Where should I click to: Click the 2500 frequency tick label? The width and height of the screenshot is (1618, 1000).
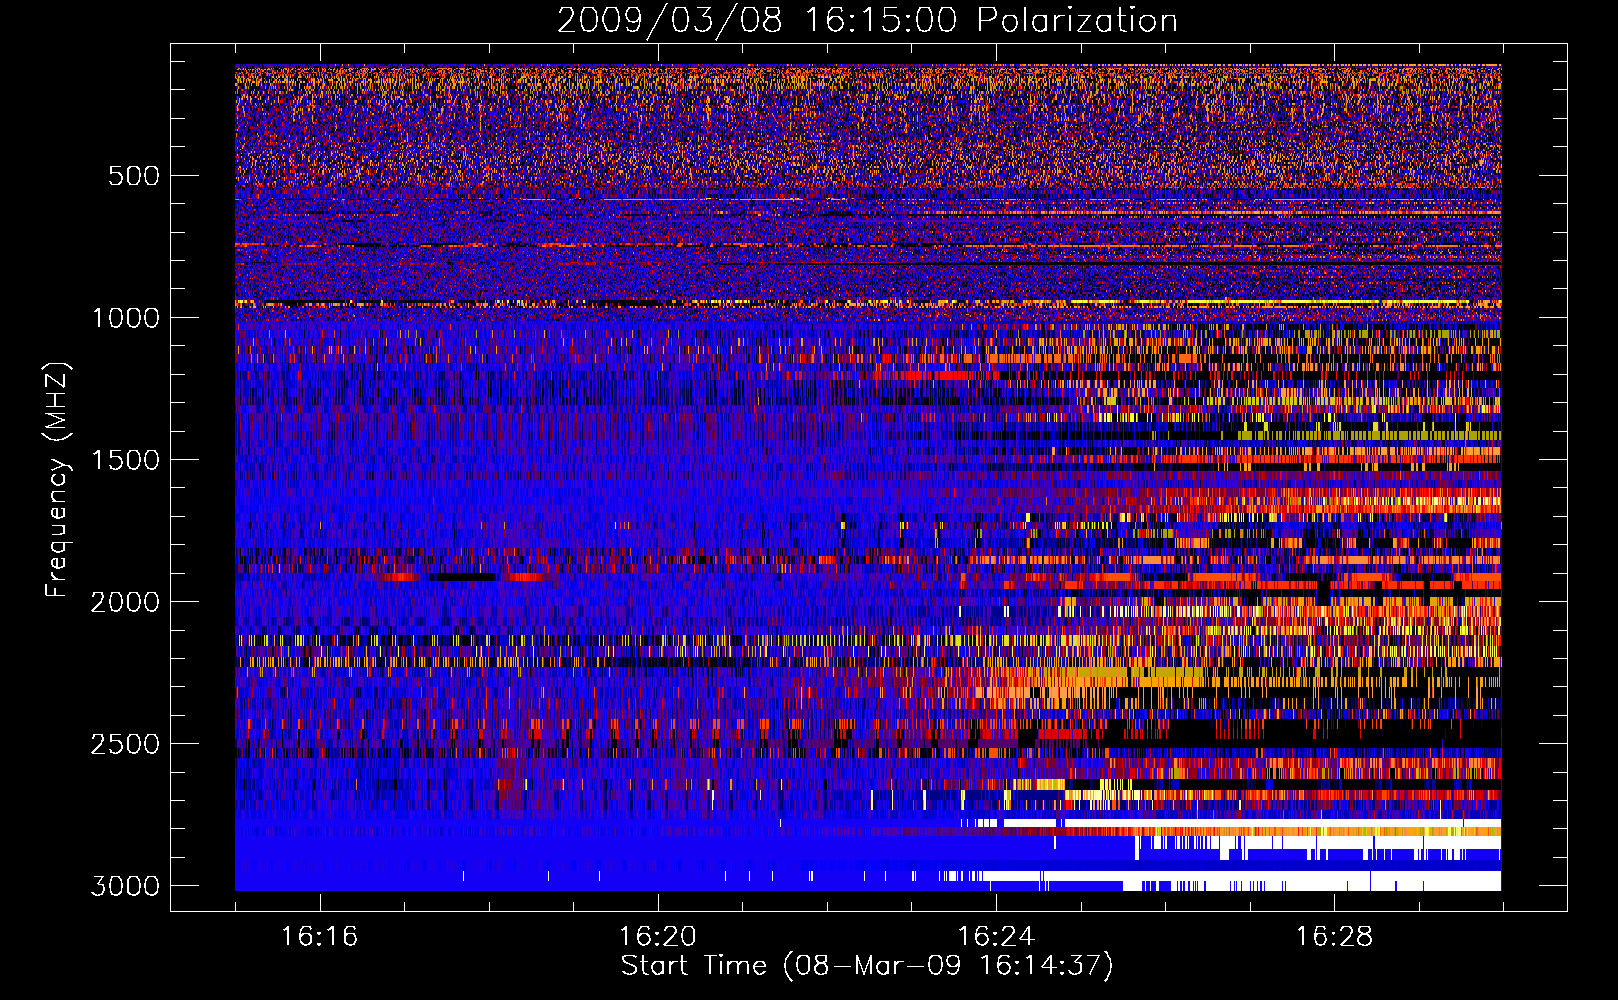126,744
